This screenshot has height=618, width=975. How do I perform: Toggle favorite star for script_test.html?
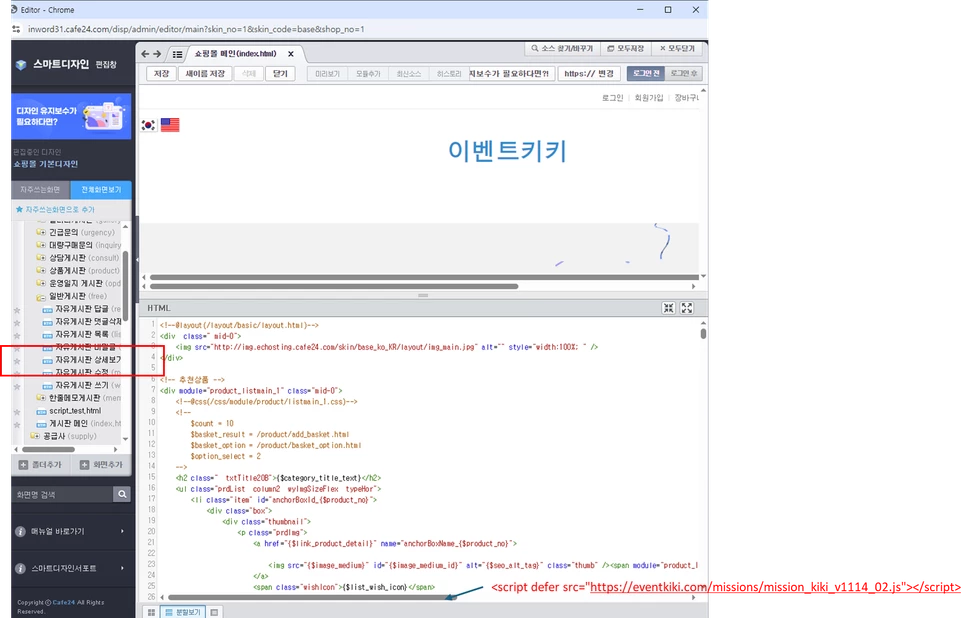click(x=17, y=412)
